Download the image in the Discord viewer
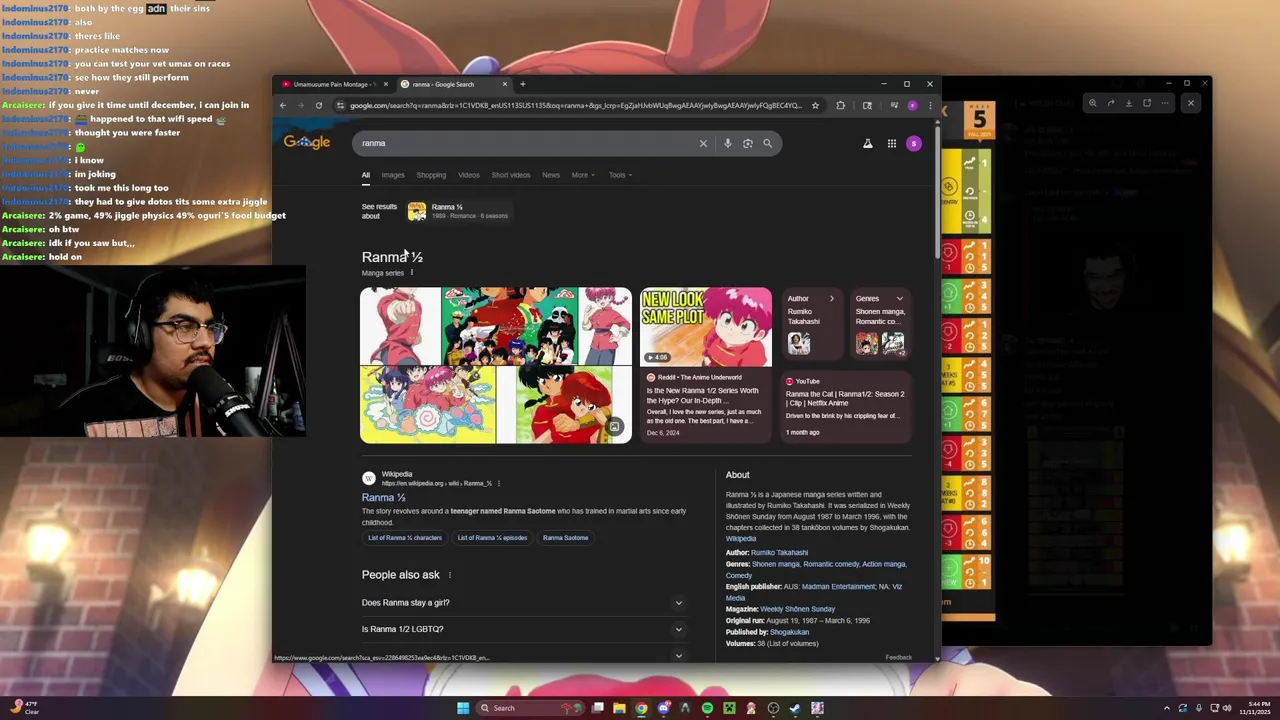The height and width of the screenshot is (720, 1280). point(1128,103)
